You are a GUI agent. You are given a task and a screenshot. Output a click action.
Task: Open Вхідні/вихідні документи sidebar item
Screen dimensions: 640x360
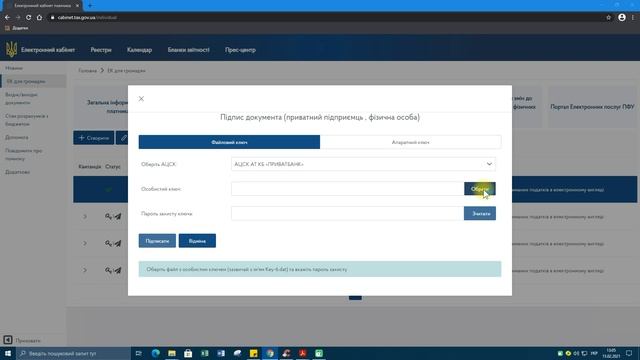click(x=21, y=99)
